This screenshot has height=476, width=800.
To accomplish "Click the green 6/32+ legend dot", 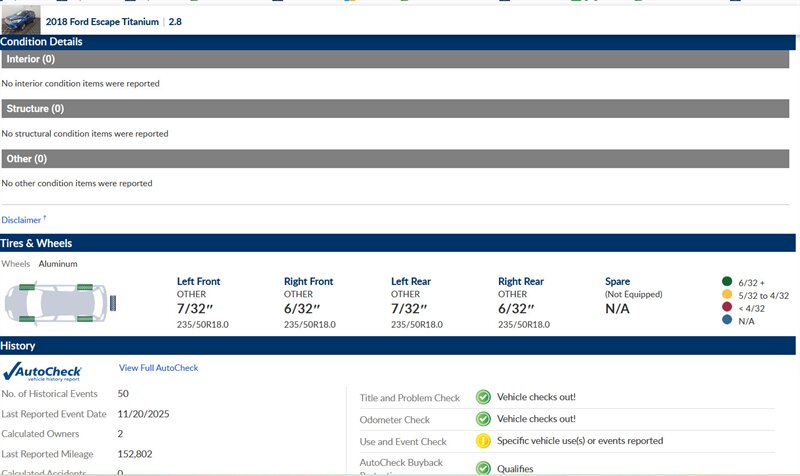I will (727, 282).
